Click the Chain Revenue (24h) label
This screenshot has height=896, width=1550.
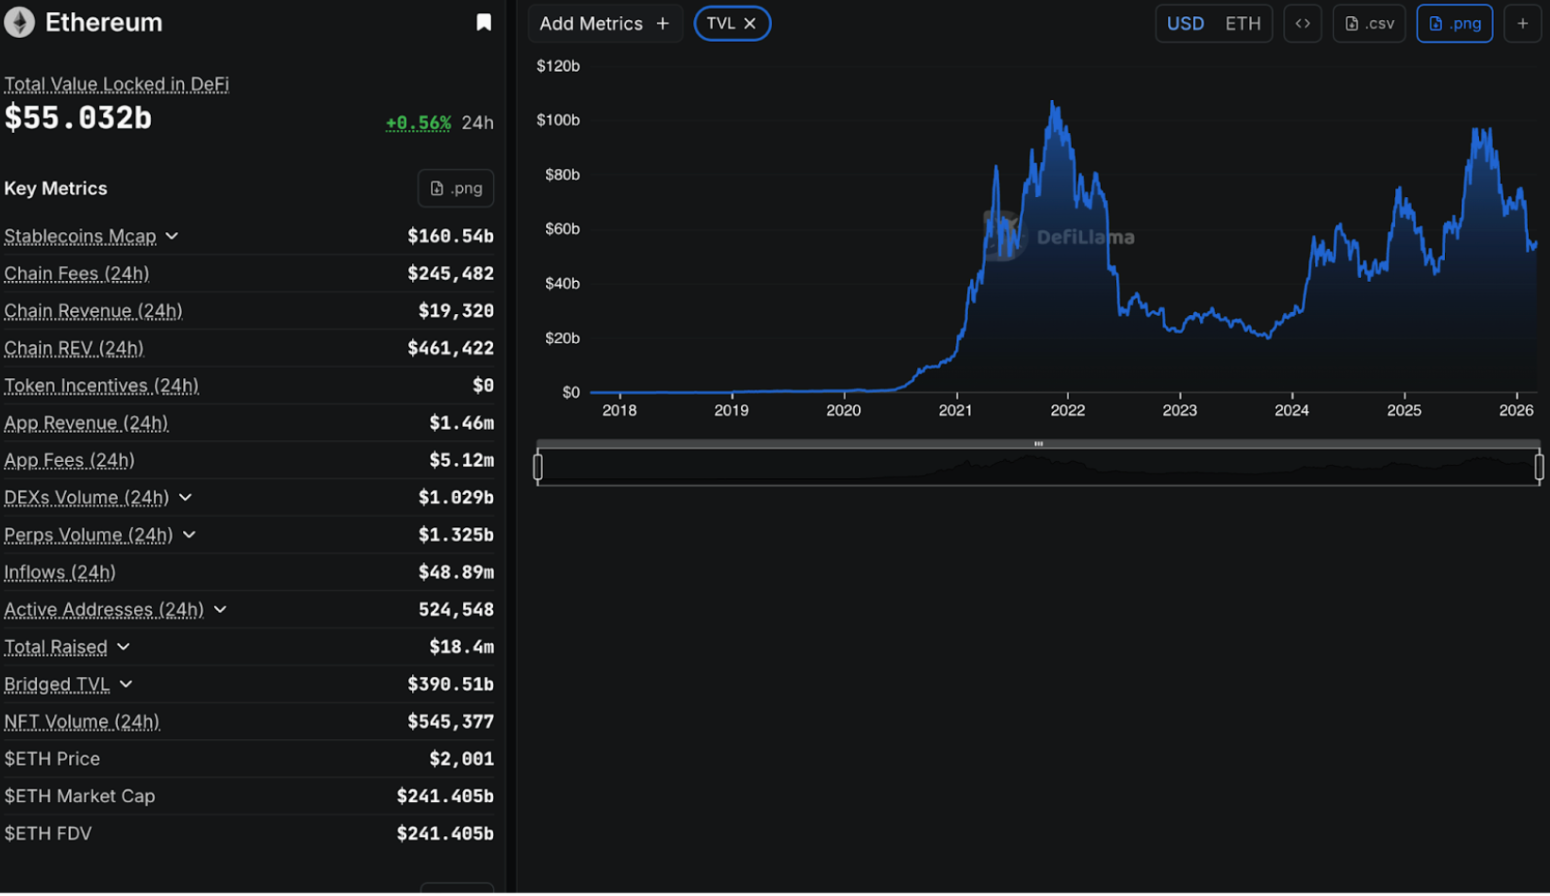[x=93, y=311]
